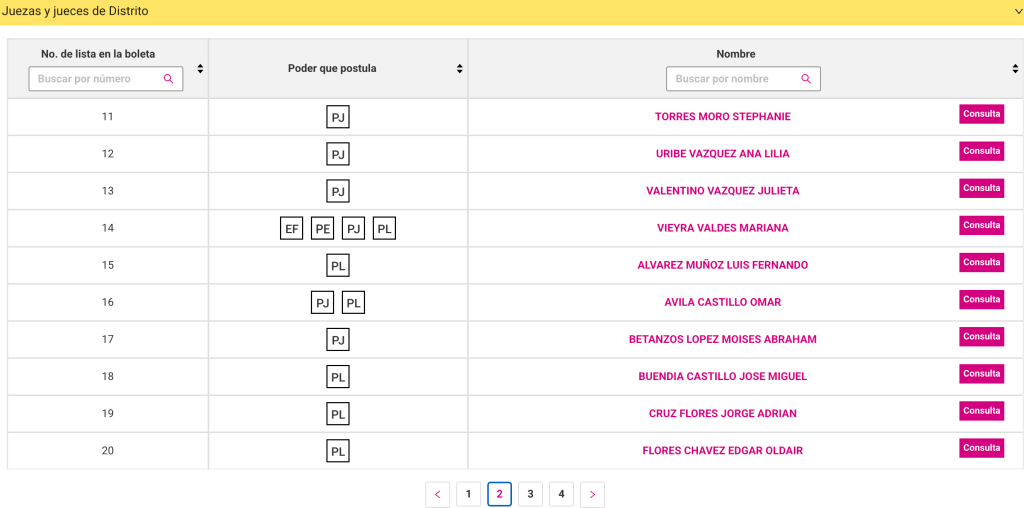
Task: Go to the previous page arrow
Action: pos(437,494)
